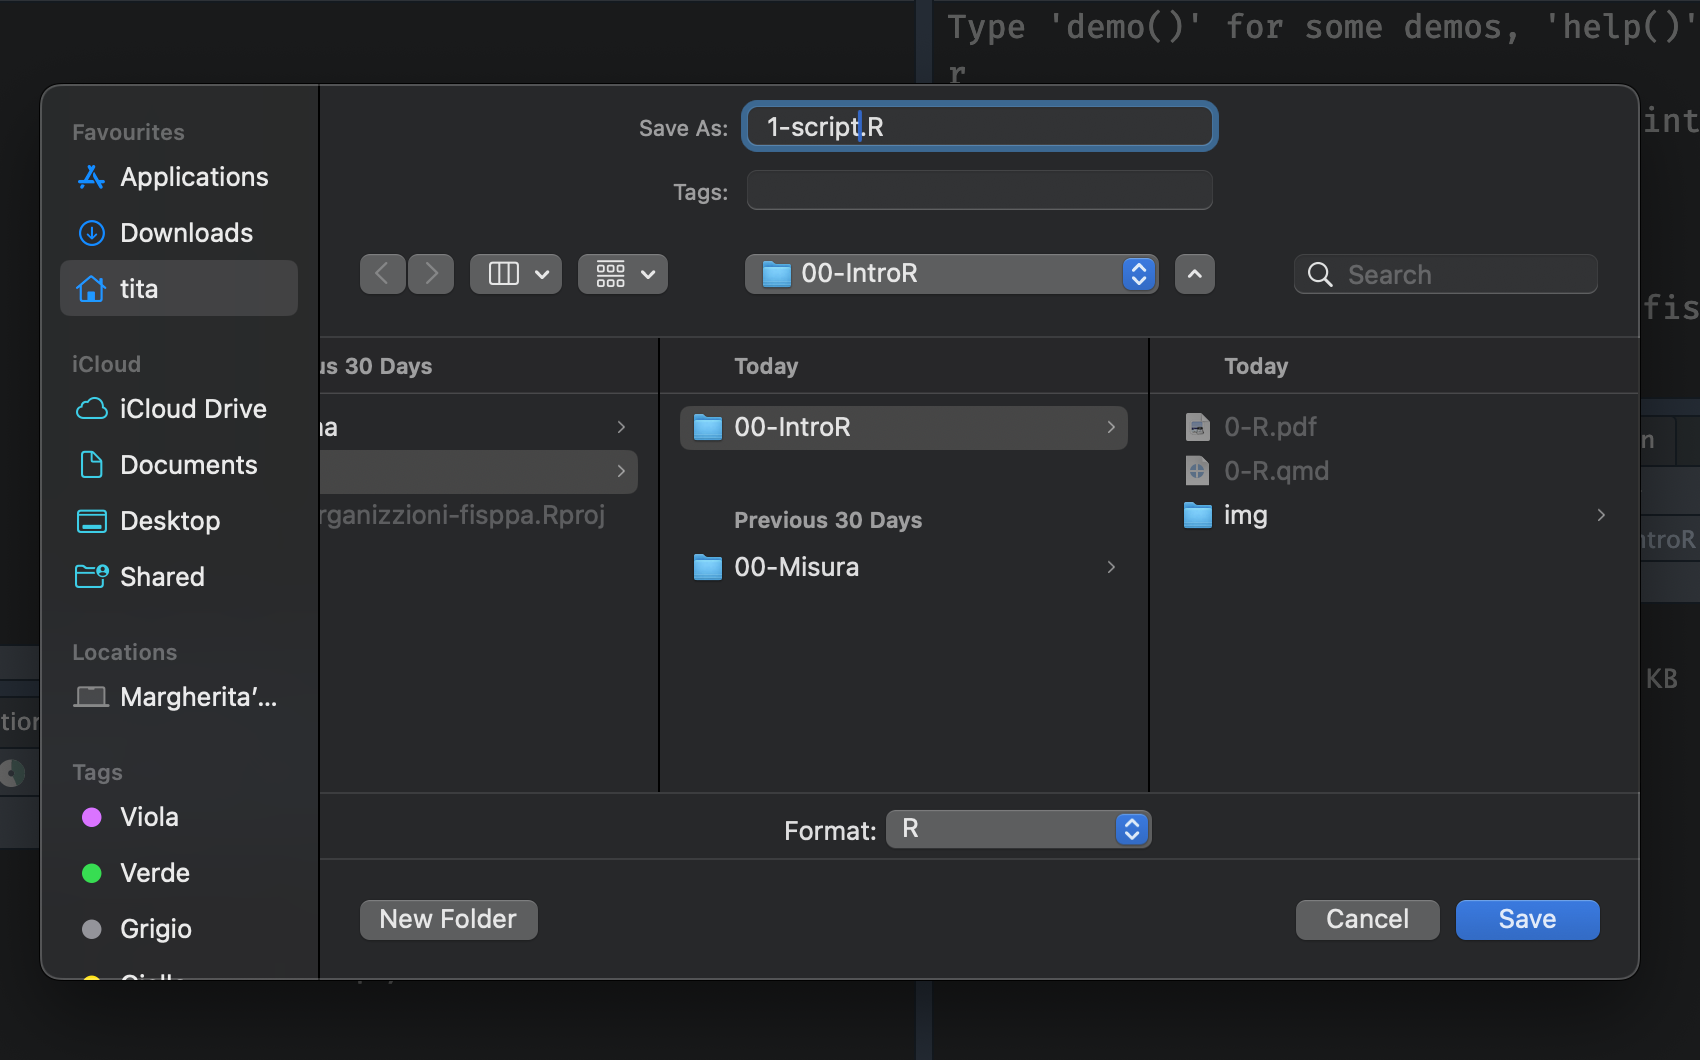1700x1060 pixels.
Task: Open the 00-Misura folder
Action: coord(796,567)
